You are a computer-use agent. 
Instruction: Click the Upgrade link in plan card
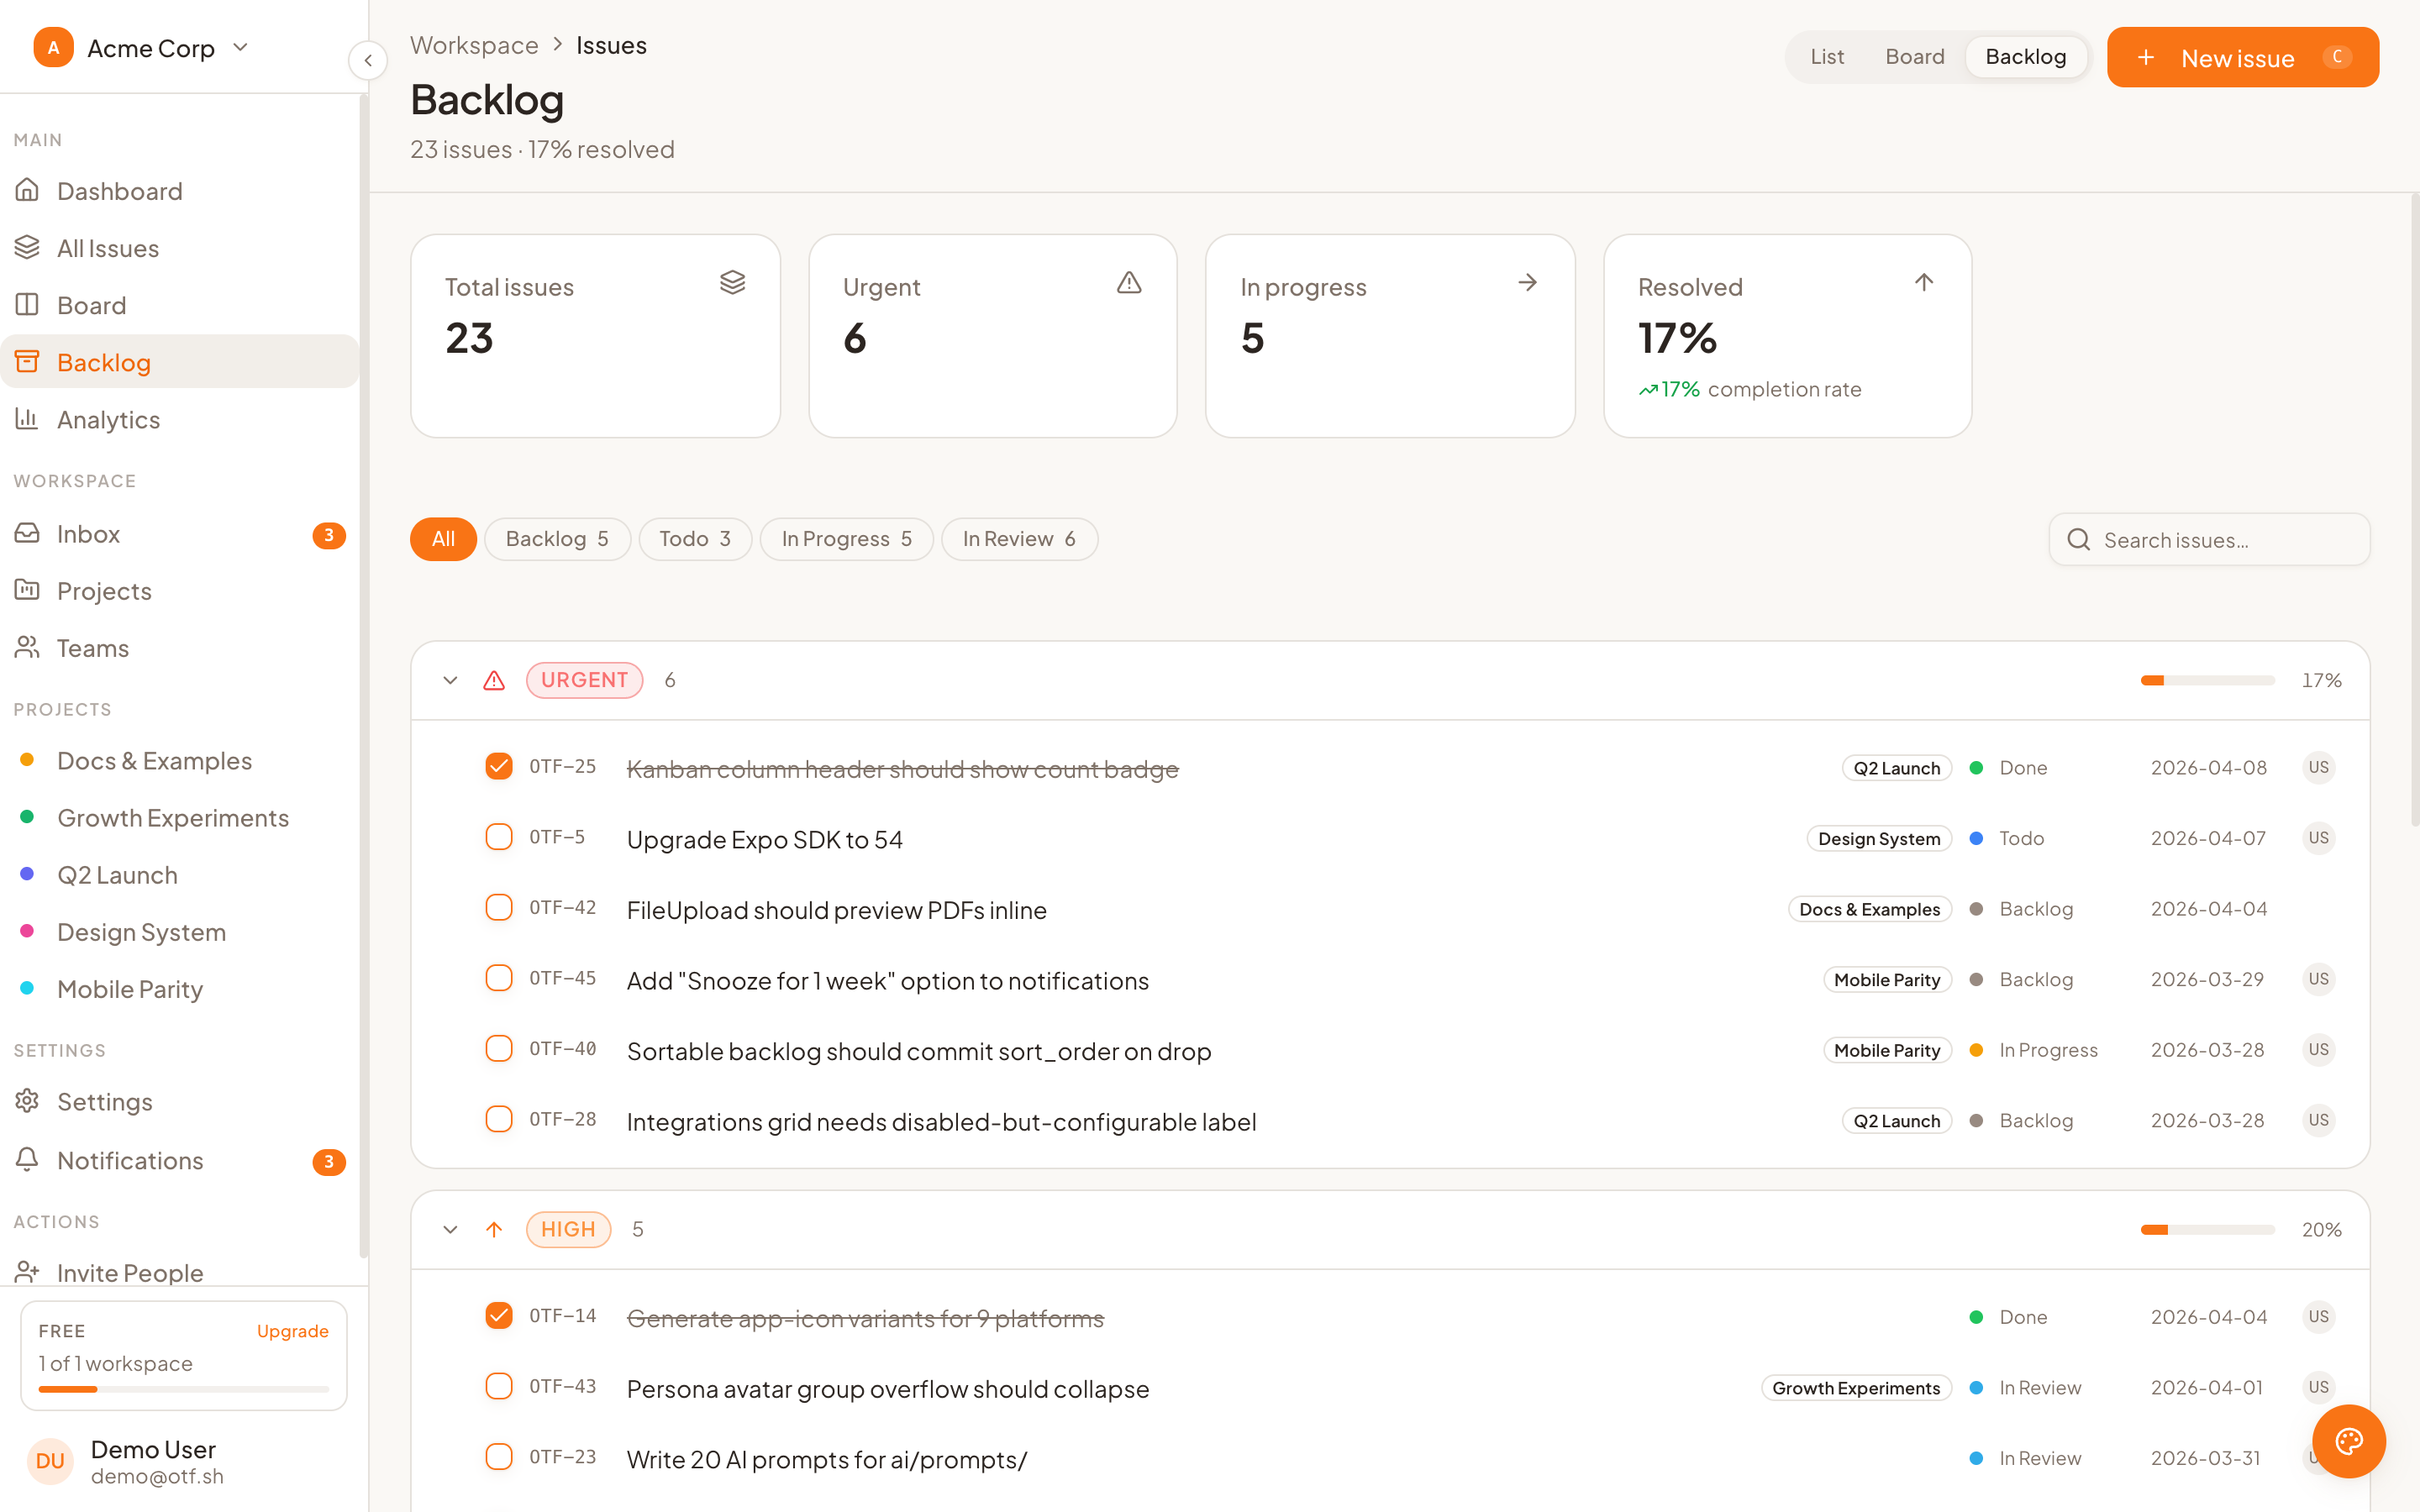[293, 1331]
